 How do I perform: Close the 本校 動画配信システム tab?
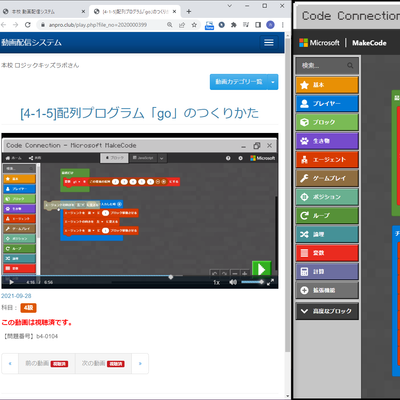[x=83, y=12]
